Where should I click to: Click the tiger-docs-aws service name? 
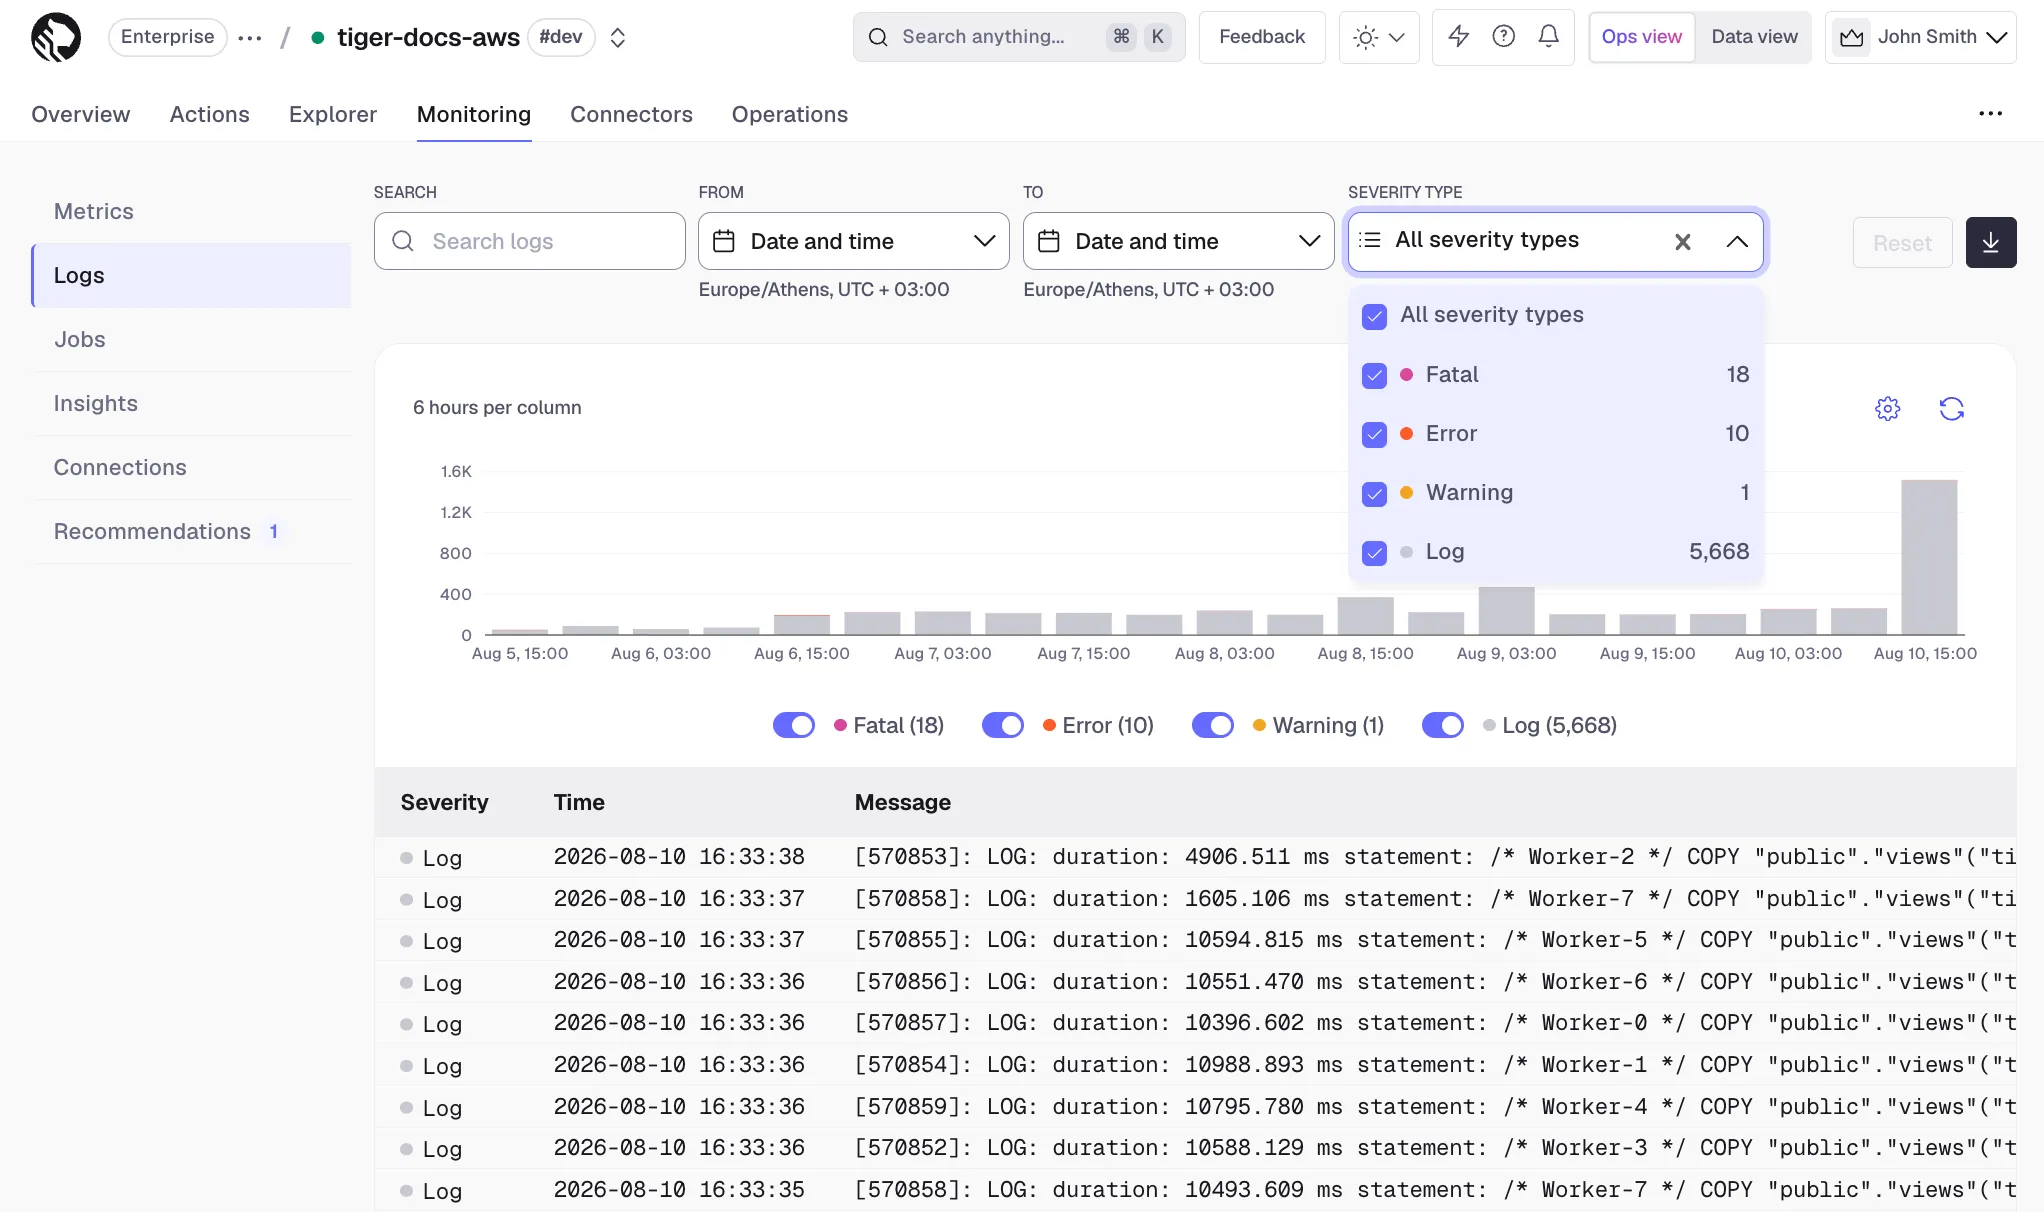click(428, 37)
